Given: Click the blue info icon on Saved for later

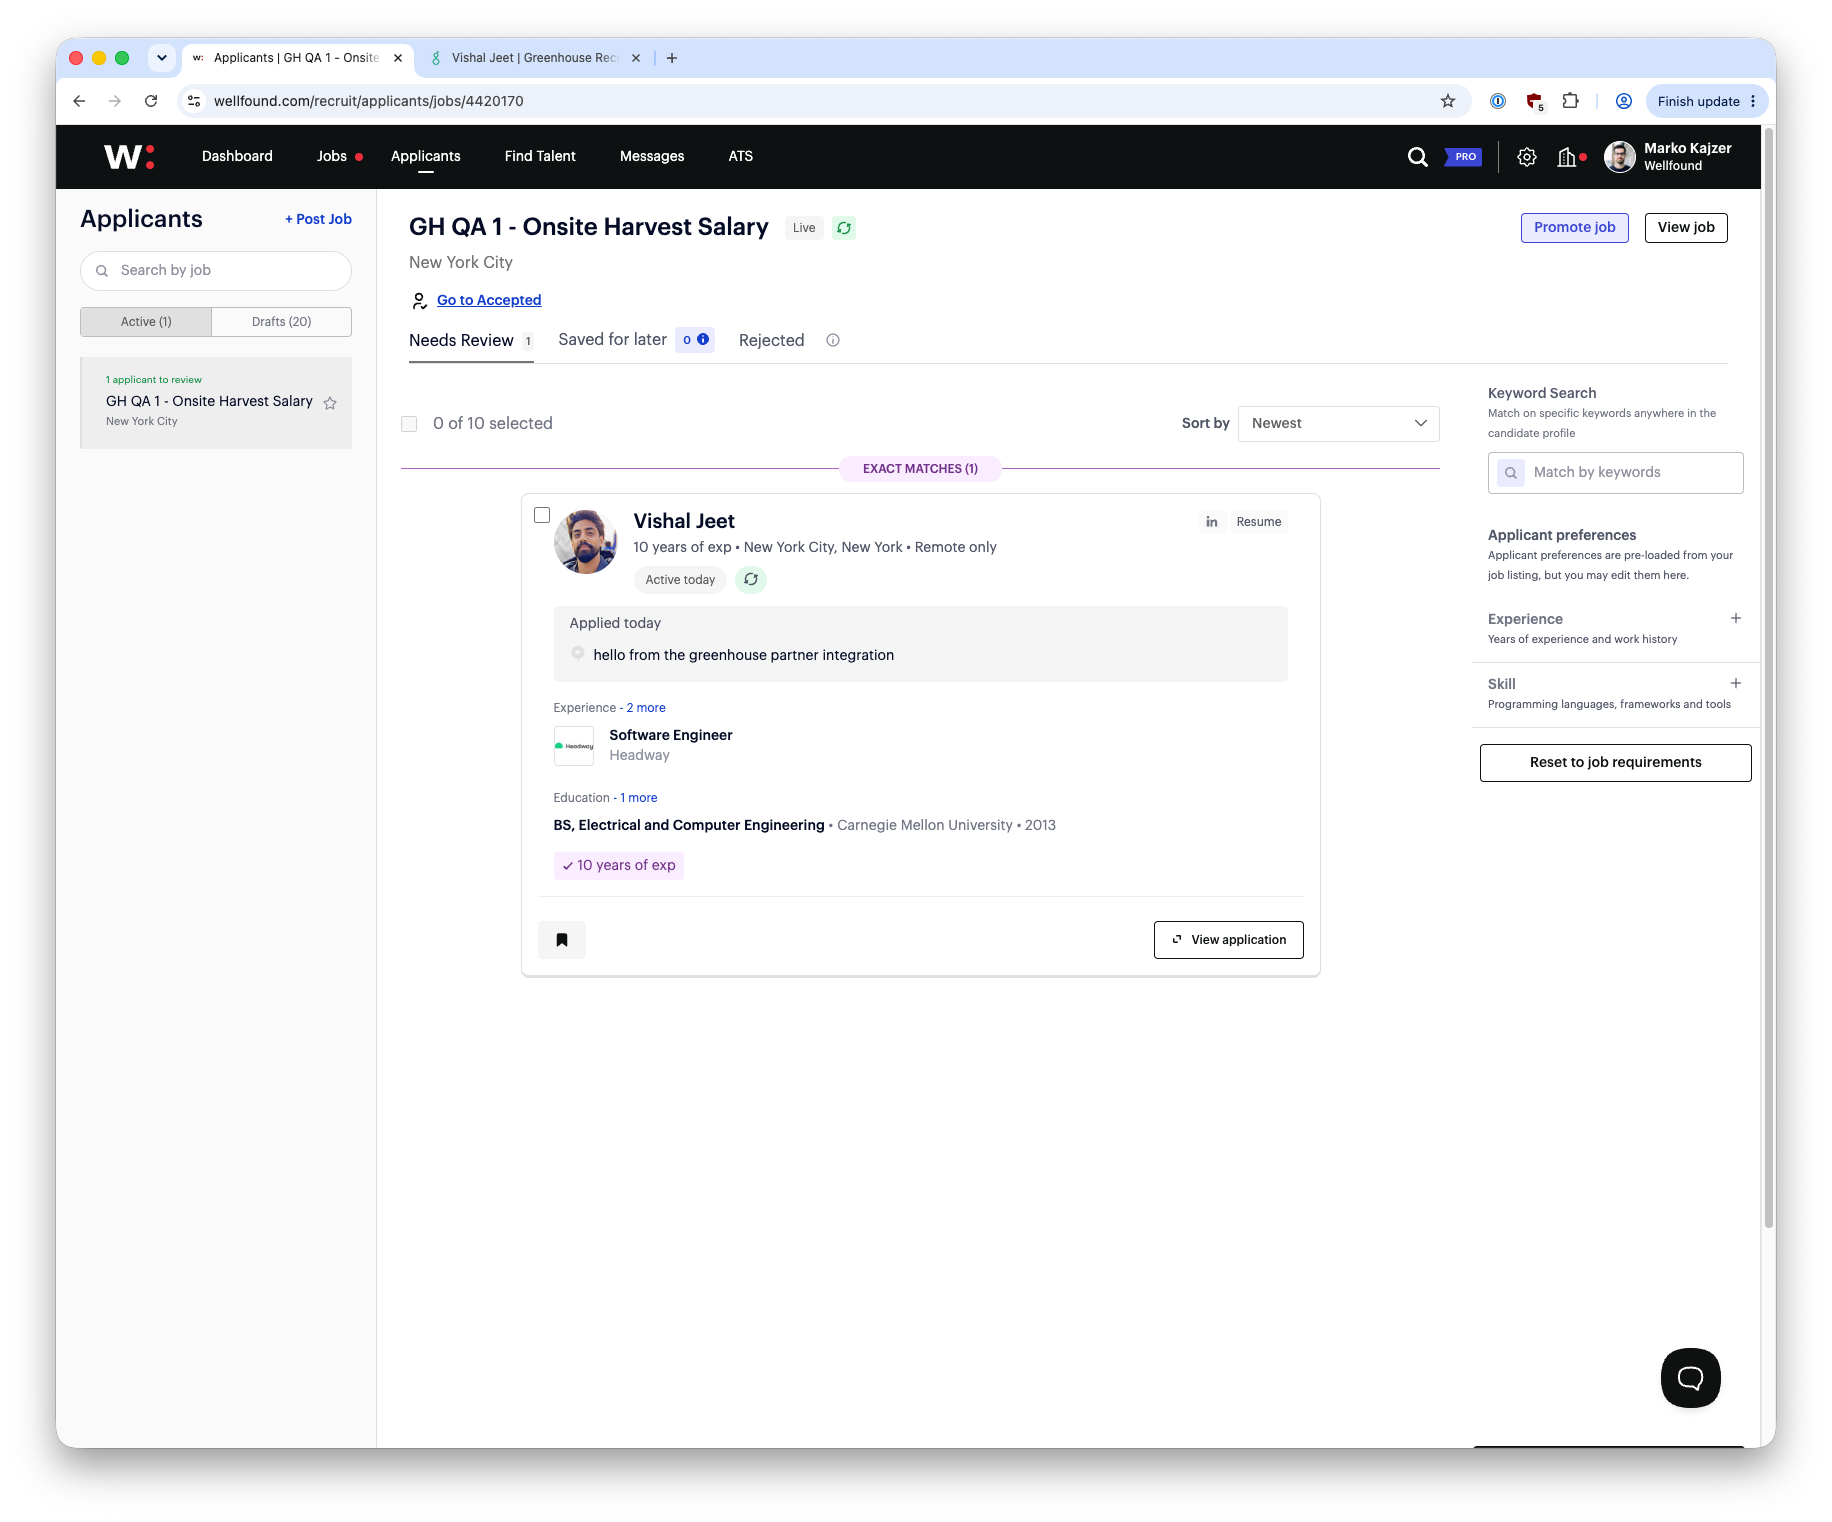Looking at the screenshot, I should [x=703, y=340].
